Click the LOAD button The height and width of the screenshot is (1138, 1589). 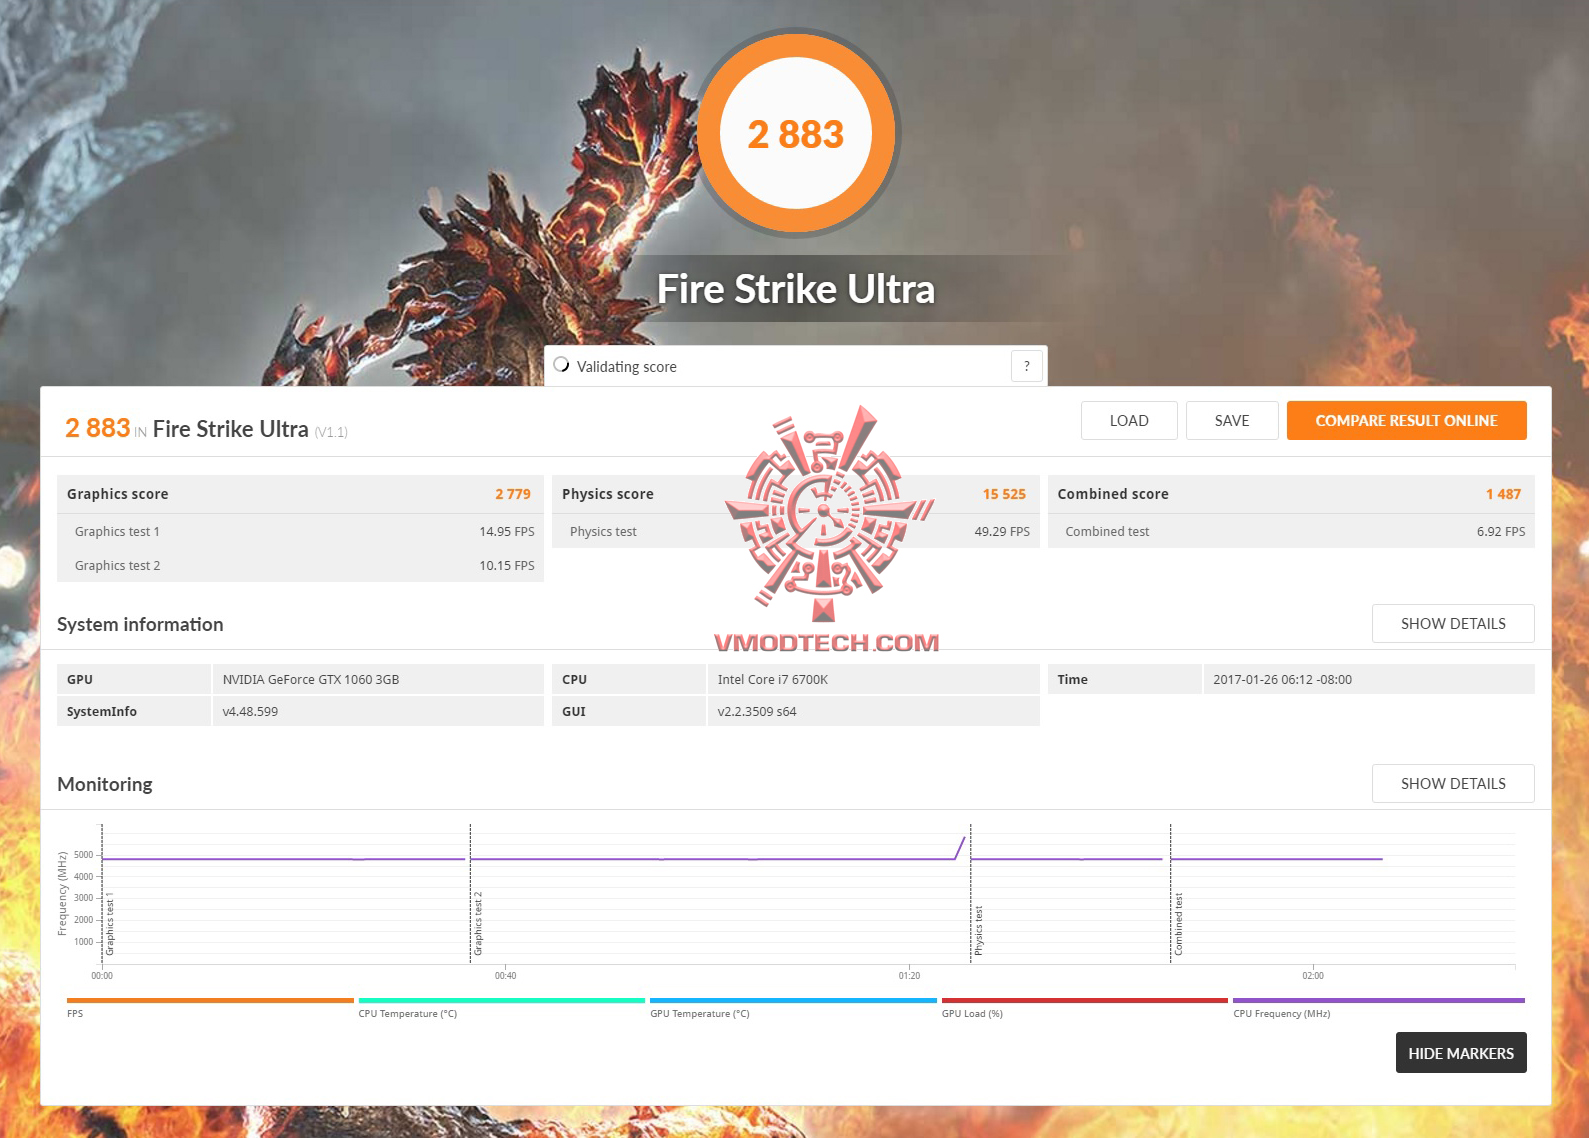(1129, 420)
